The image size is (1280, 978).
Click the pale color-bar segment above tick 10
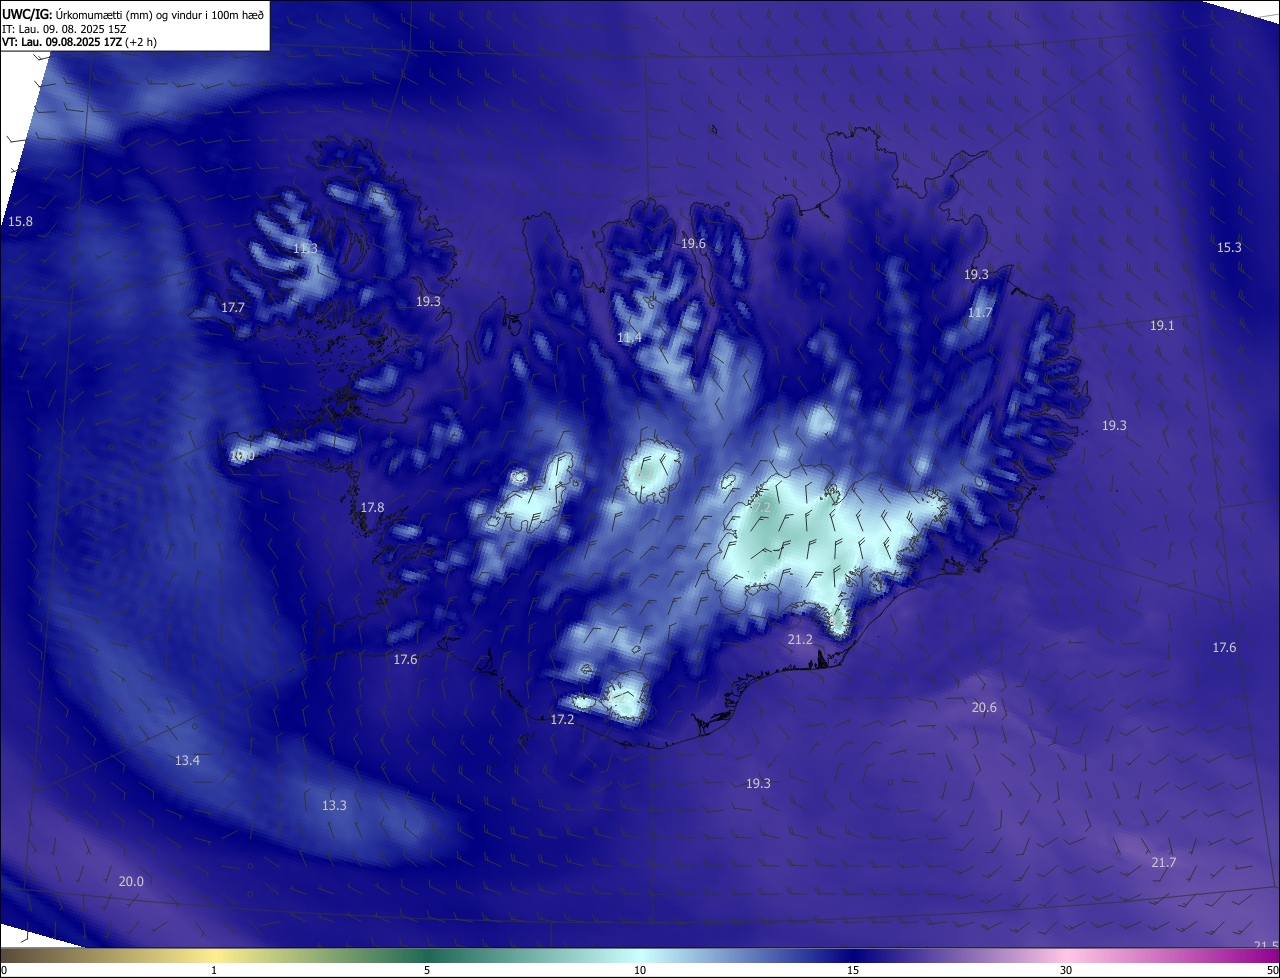tap(640, 956)
